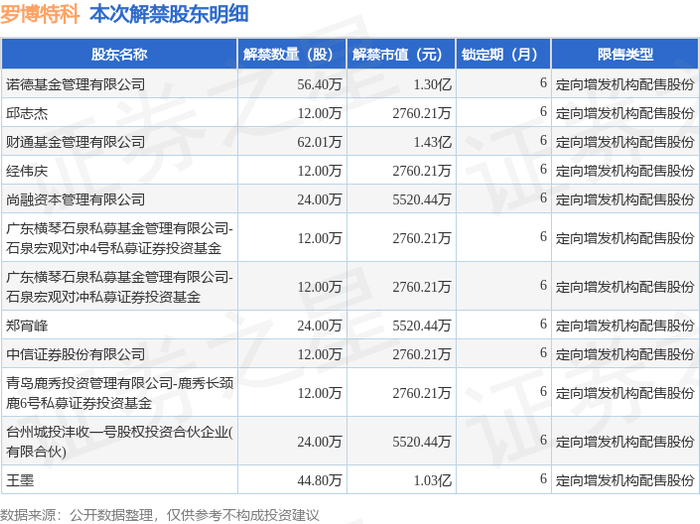Click lock period 6 in 诺德基金 row
This screenshot has width=700, height=524.
(543, 83)
